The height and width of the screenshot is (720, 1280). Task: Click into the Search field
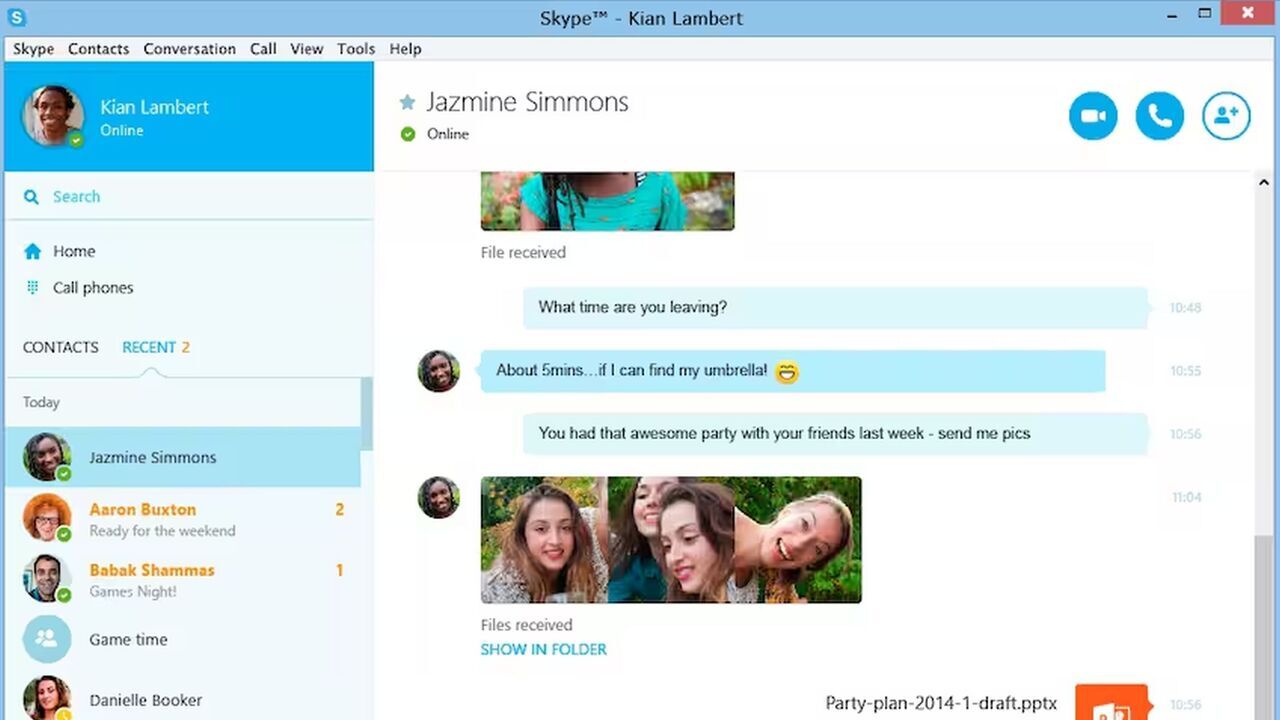[x=188, y=197]
